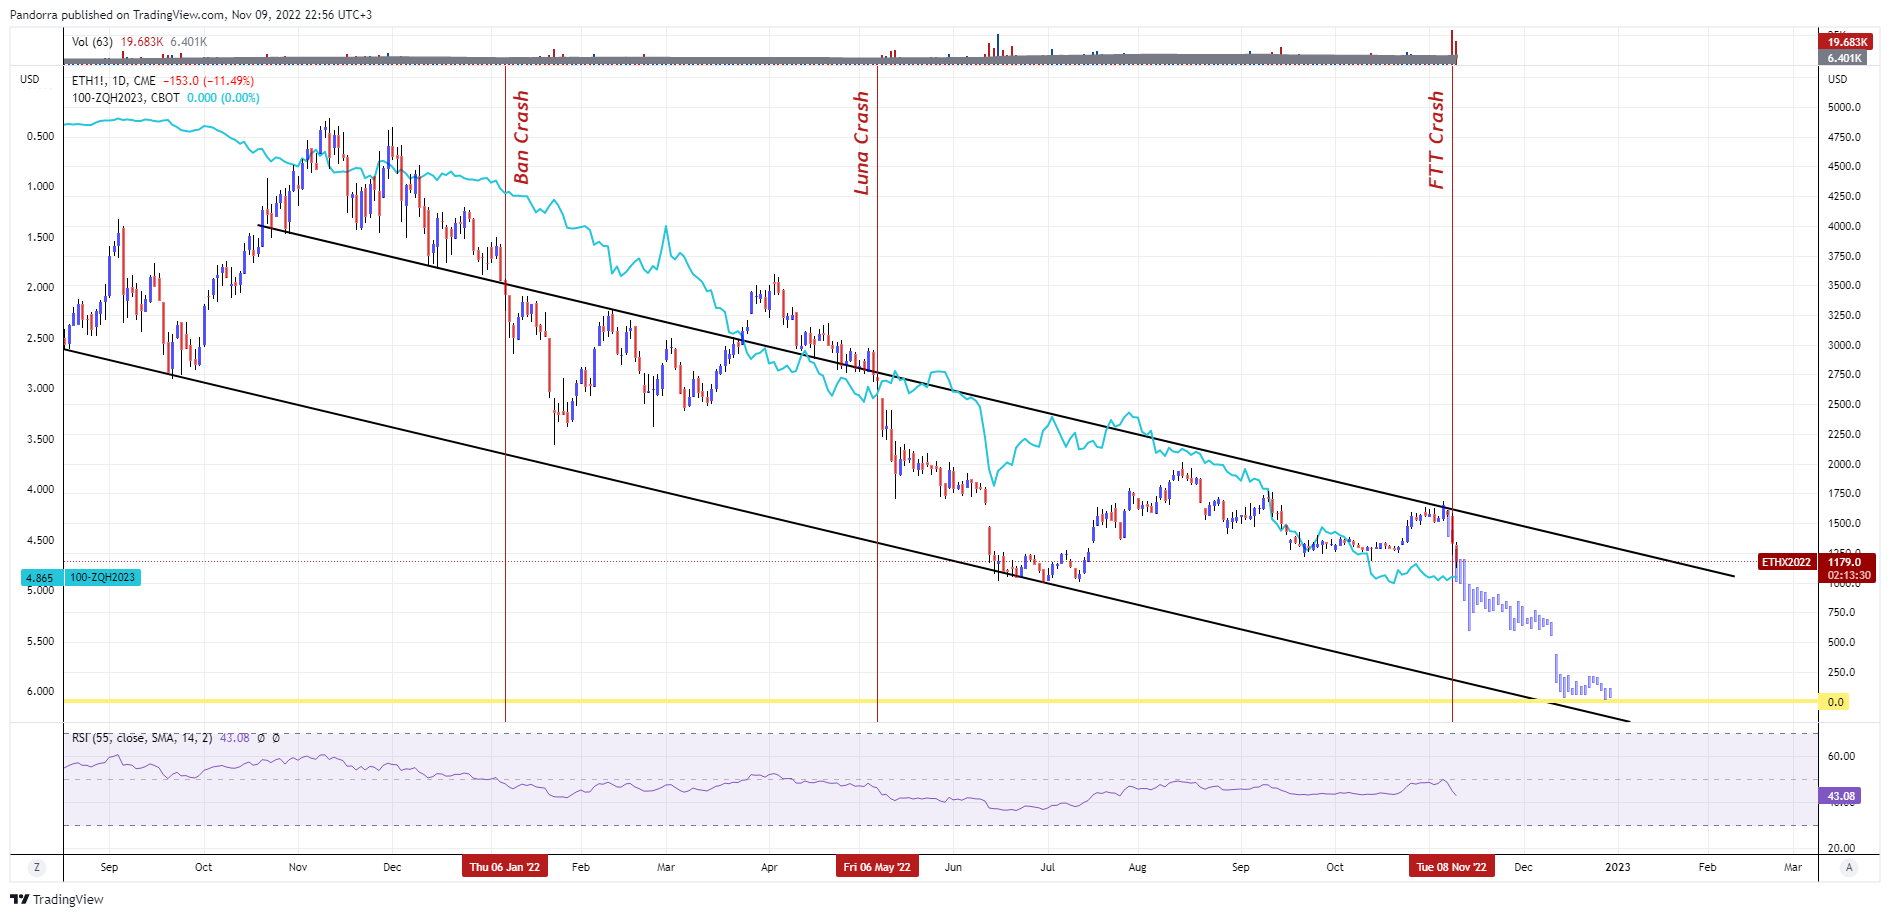Click the Ban Crash text label

pyautogui.click(x=521, y=137)
